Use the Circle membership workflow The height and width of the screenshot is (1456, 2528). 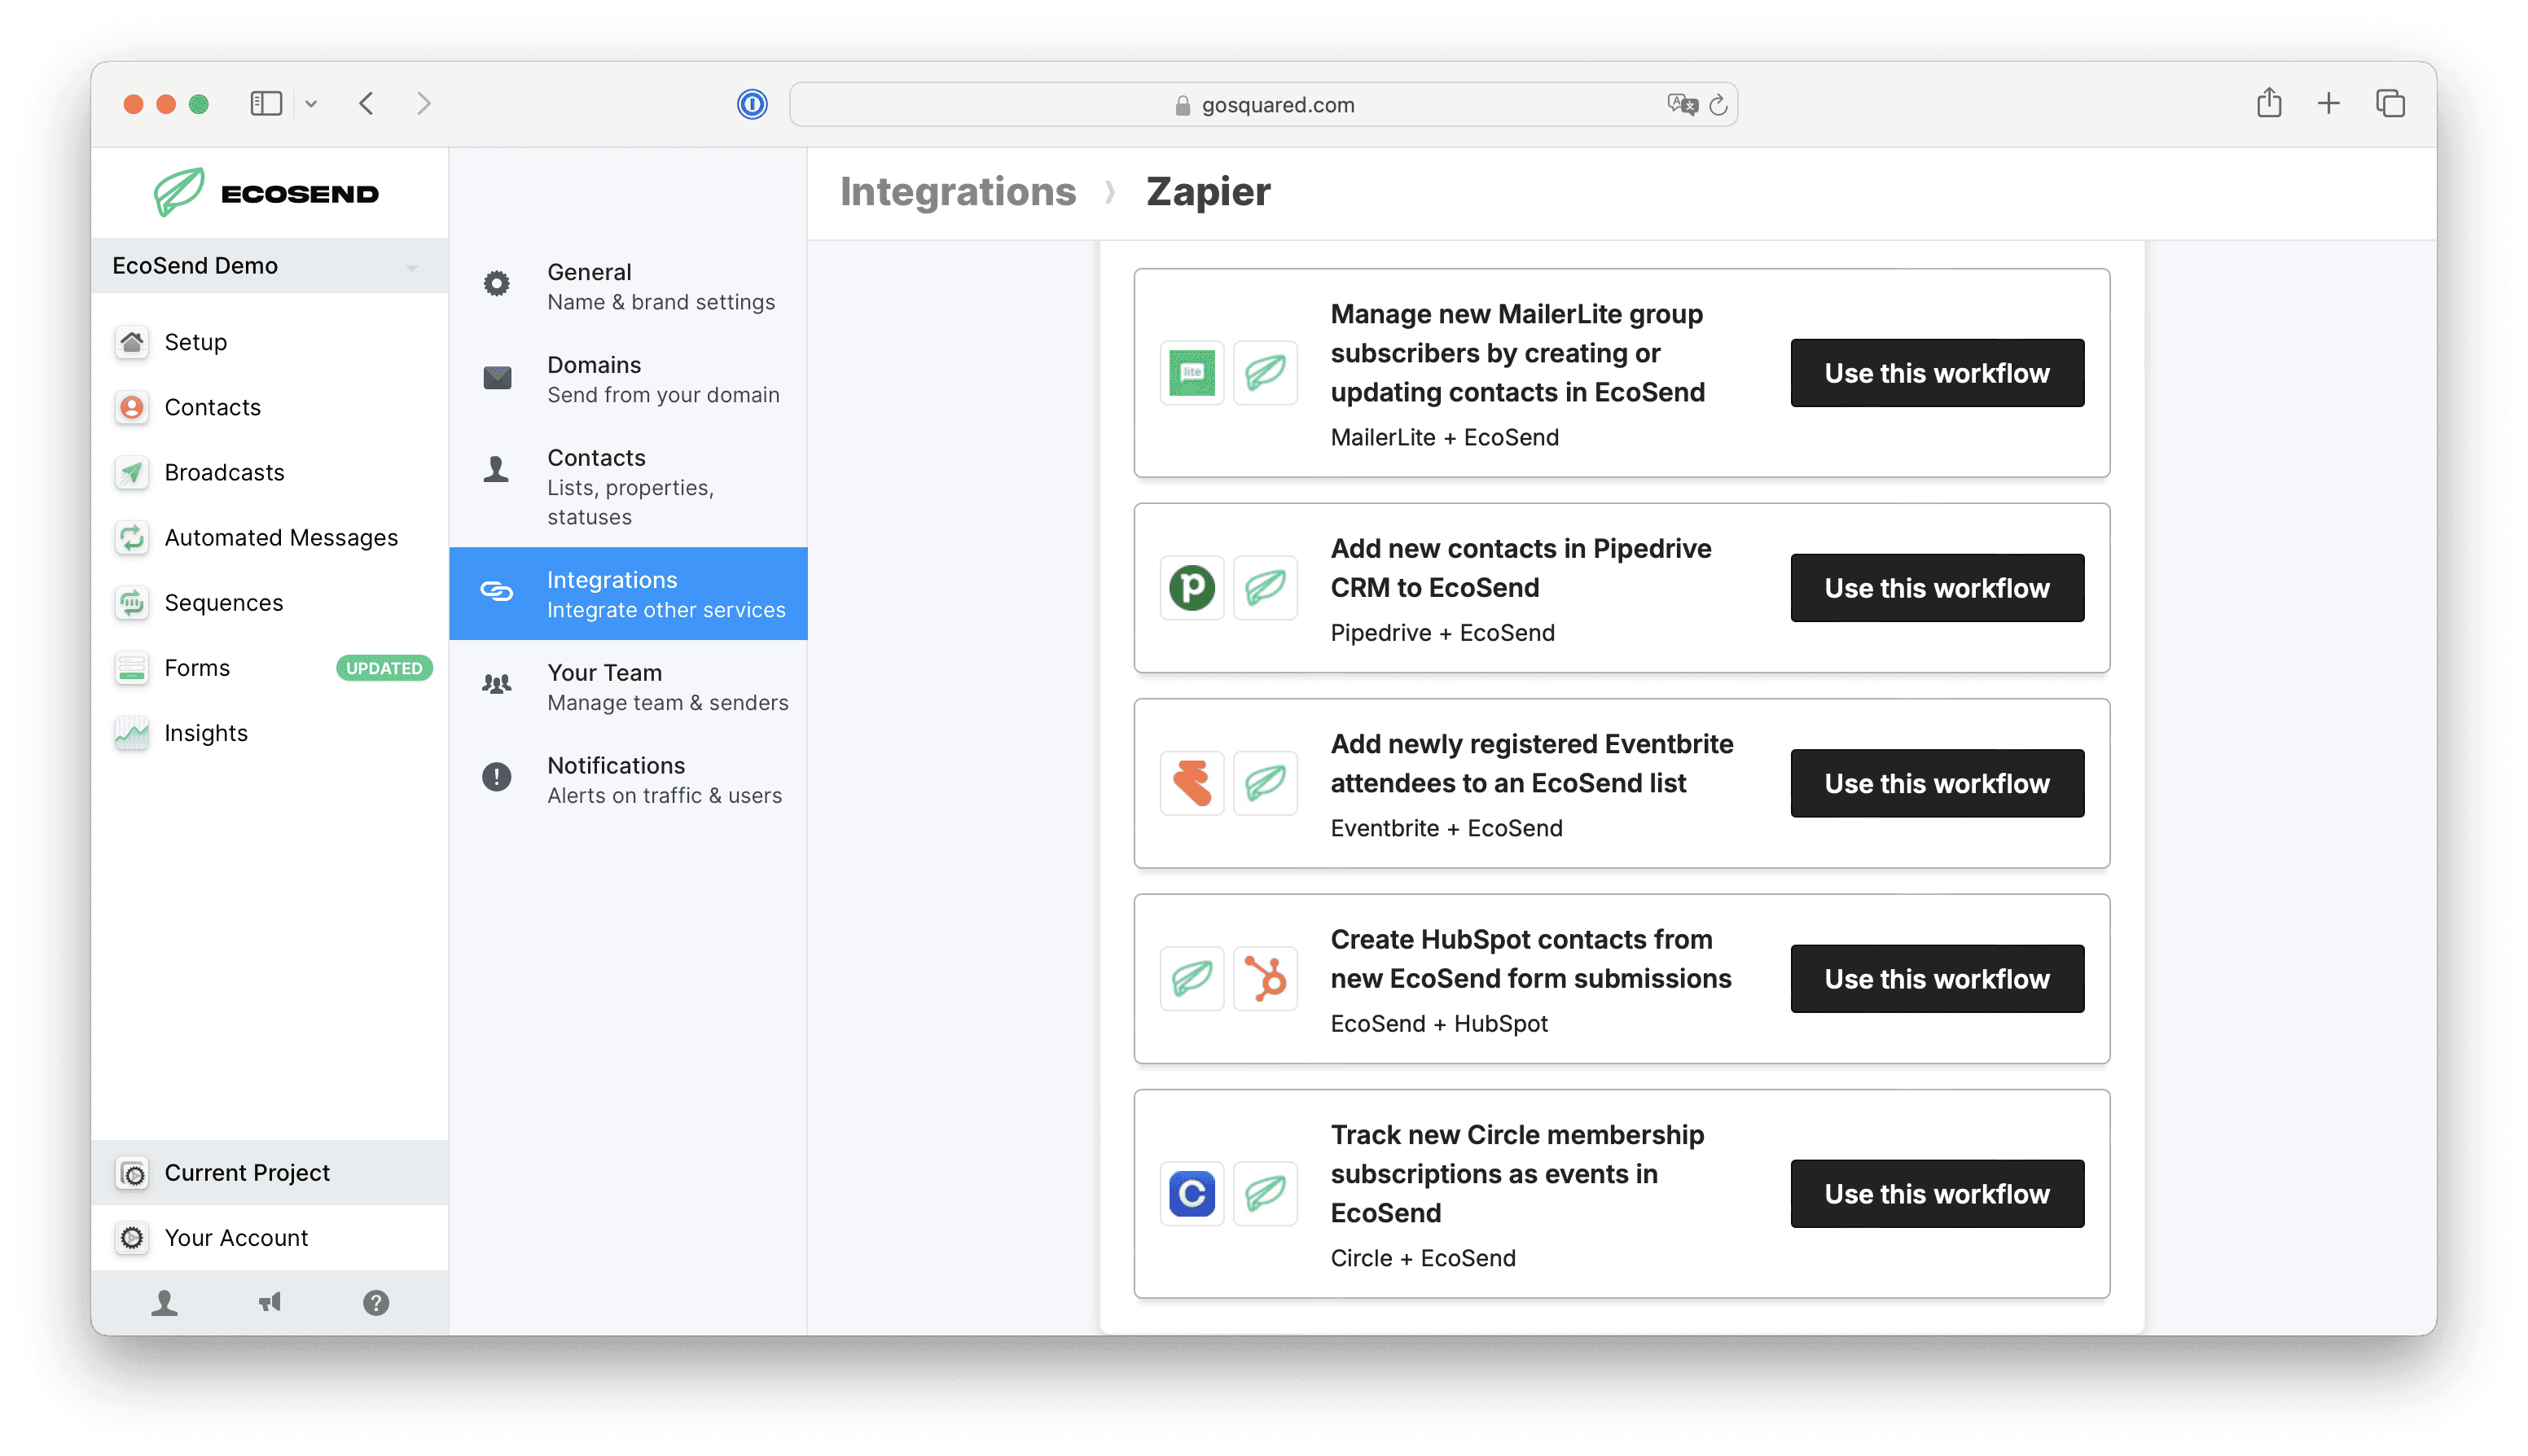tap(1937, 1194)
